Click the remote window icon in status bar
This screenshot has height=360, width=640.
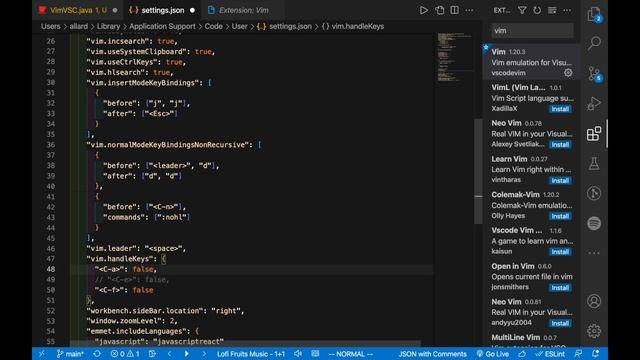pyautogui.click(x=42, y=353)
